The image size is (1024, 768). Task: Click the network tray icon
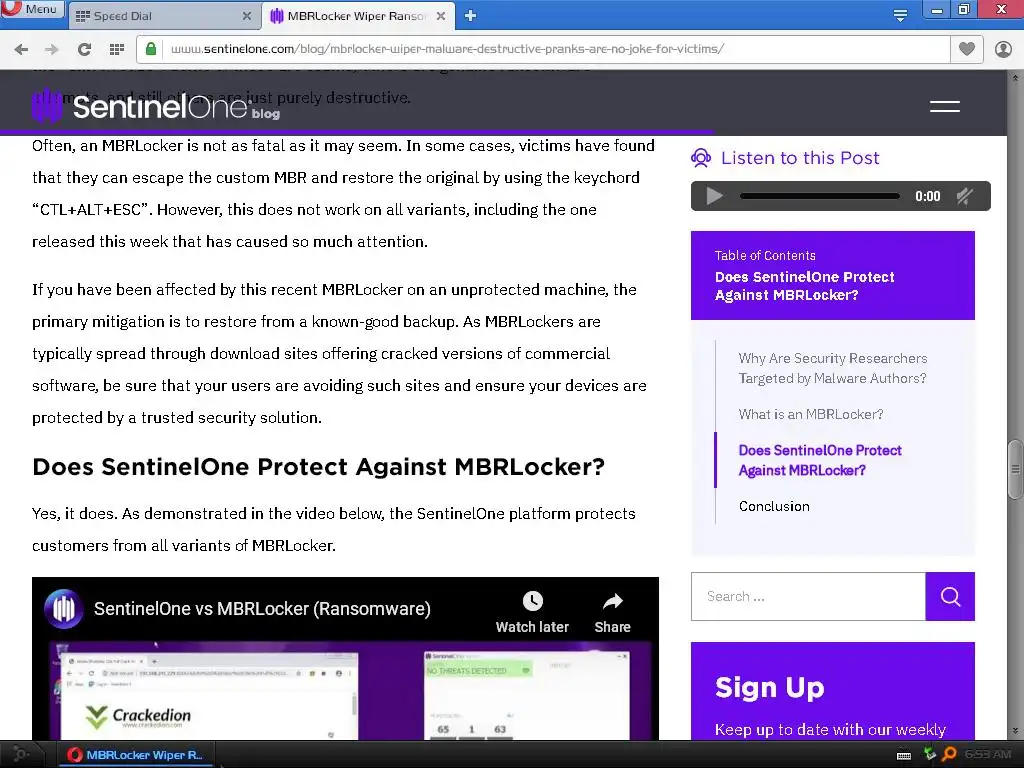[929, 754]
